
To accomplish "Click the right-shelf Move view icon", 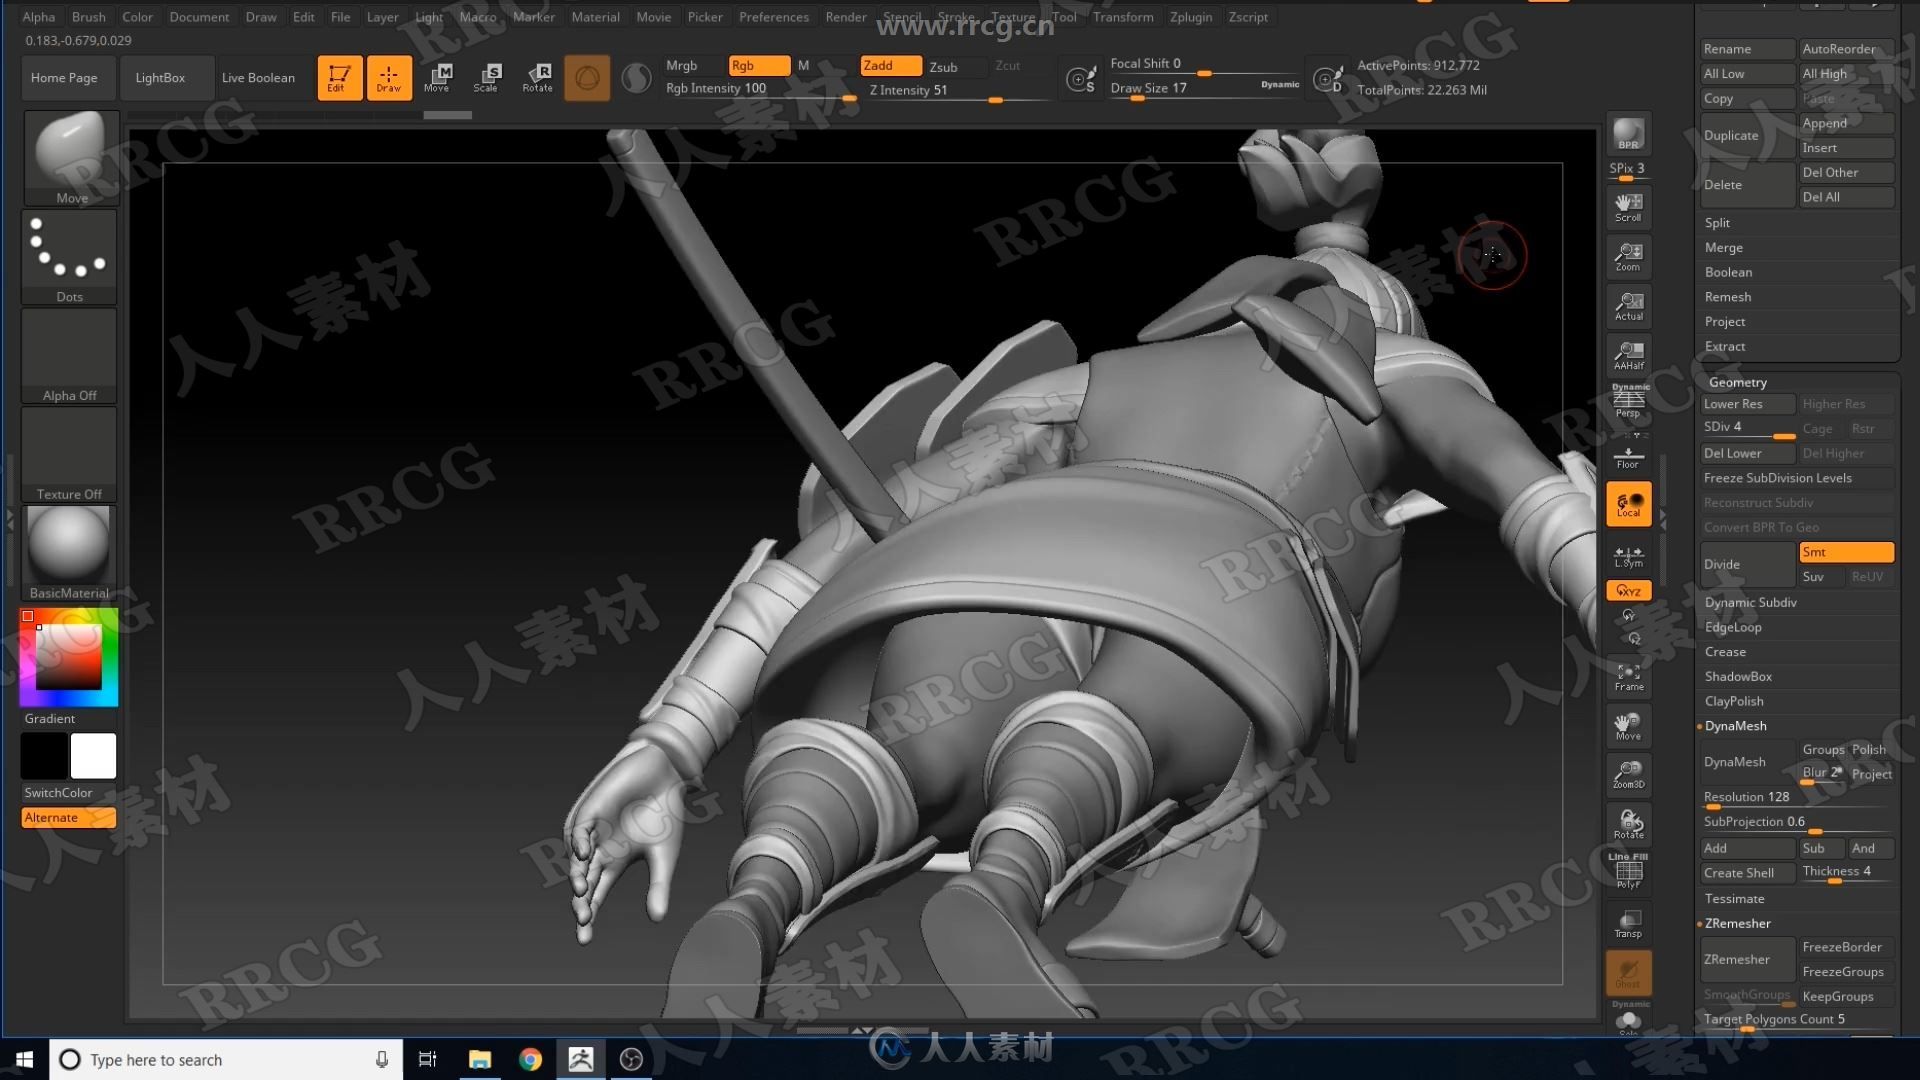I will pos(1628,726).
